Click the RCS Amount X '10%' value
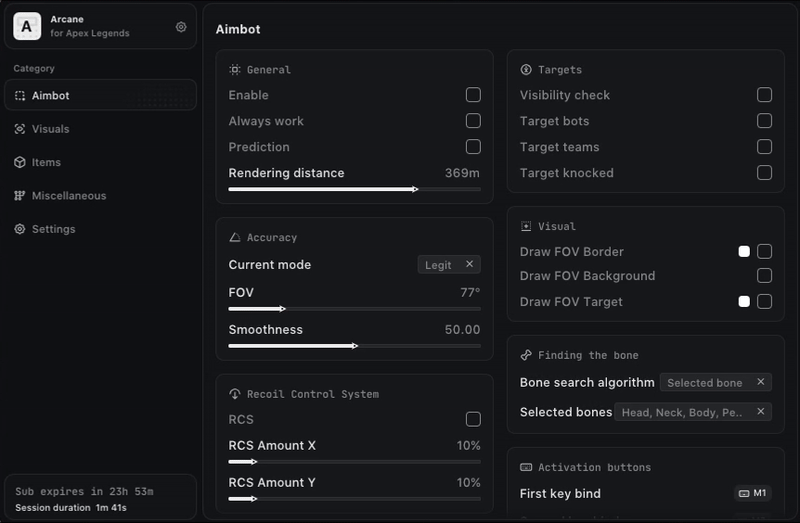The image size is (800, 523). 468,445
